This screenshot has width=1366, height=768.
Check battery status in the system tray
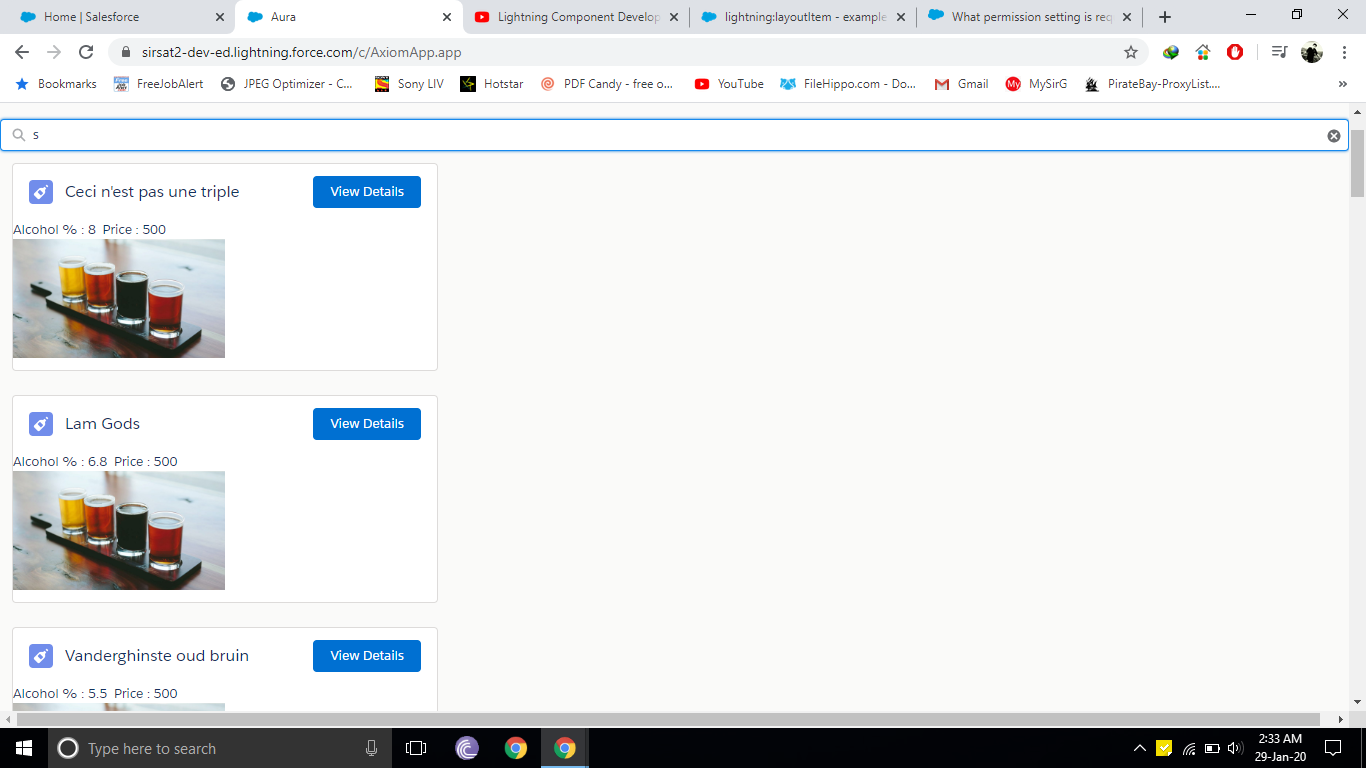click(1212, 748)
